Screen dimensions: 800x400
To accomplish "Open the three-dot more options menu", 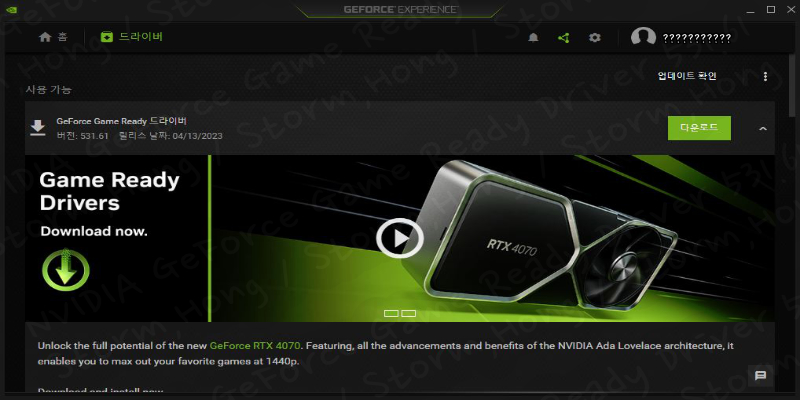I will (765, 77).
